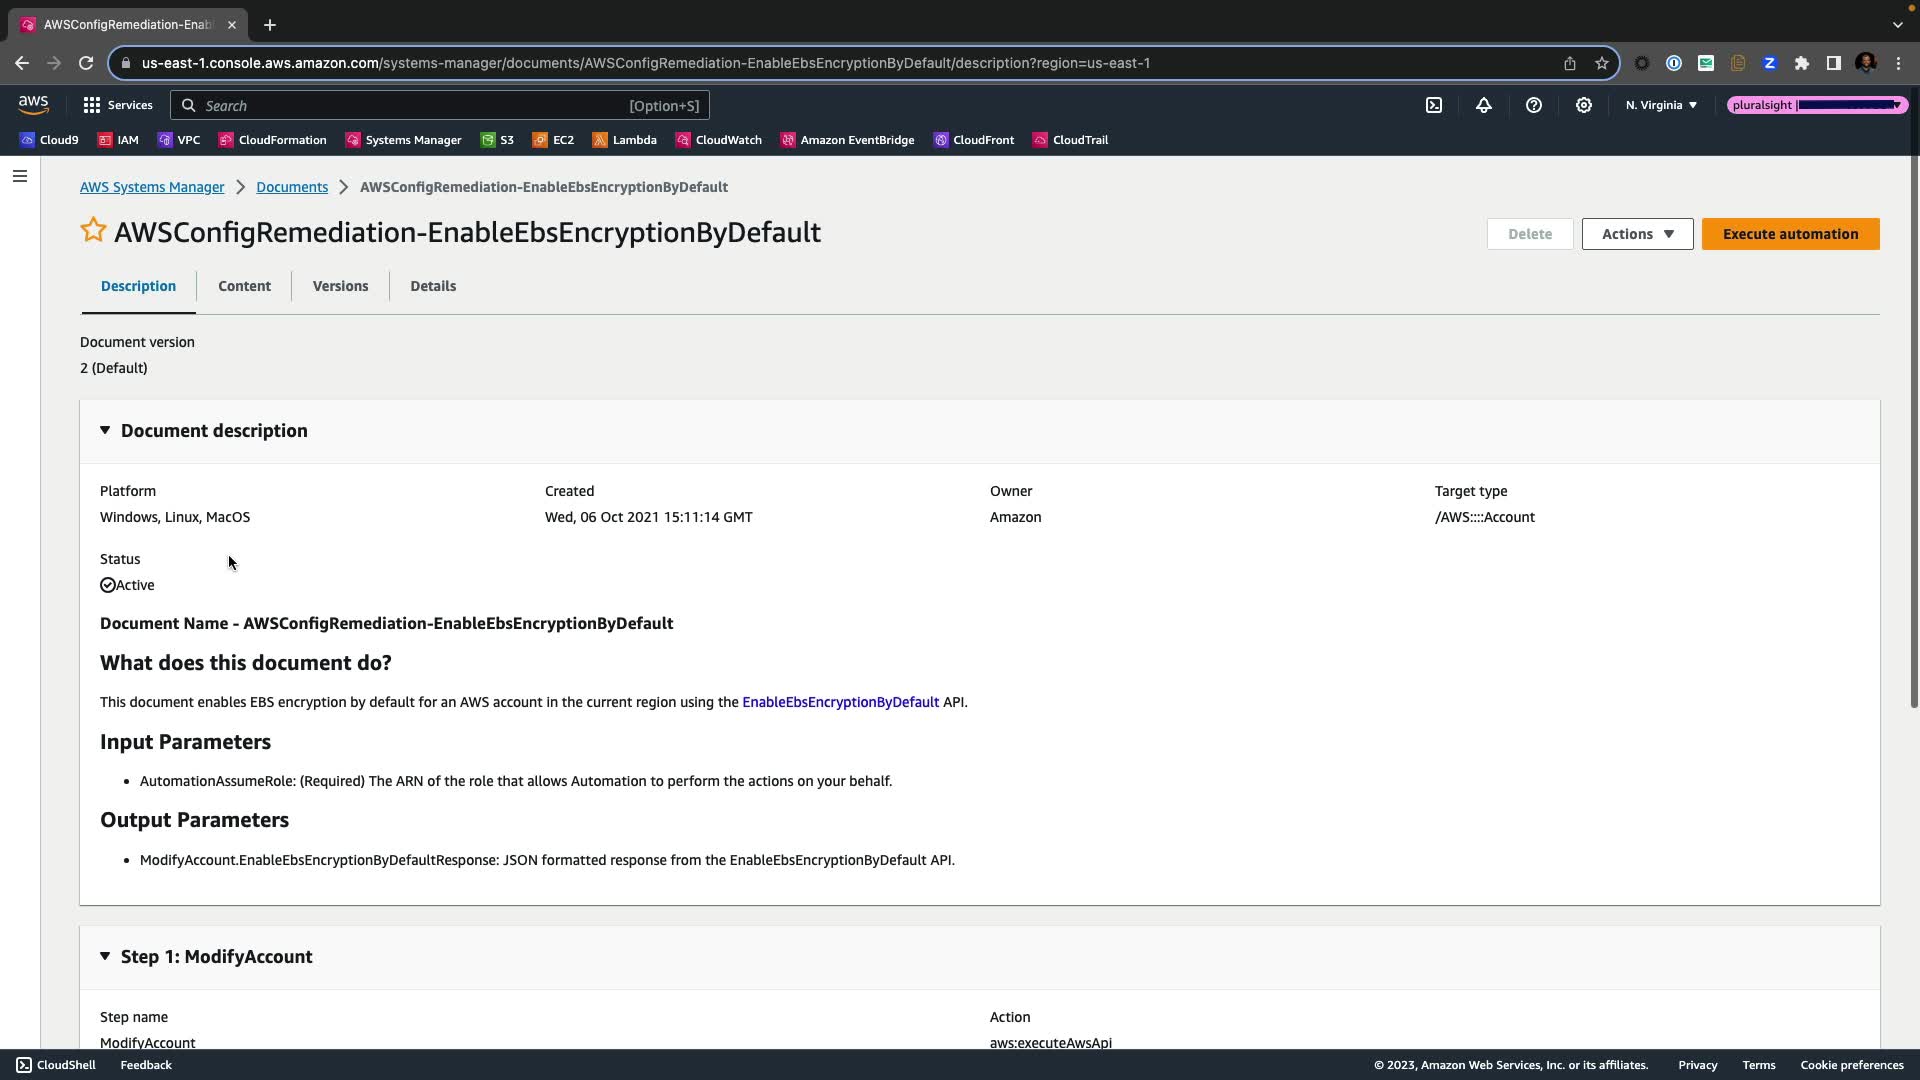Collapse the Step 1: ModifyAccount section

tap(105, 956)
